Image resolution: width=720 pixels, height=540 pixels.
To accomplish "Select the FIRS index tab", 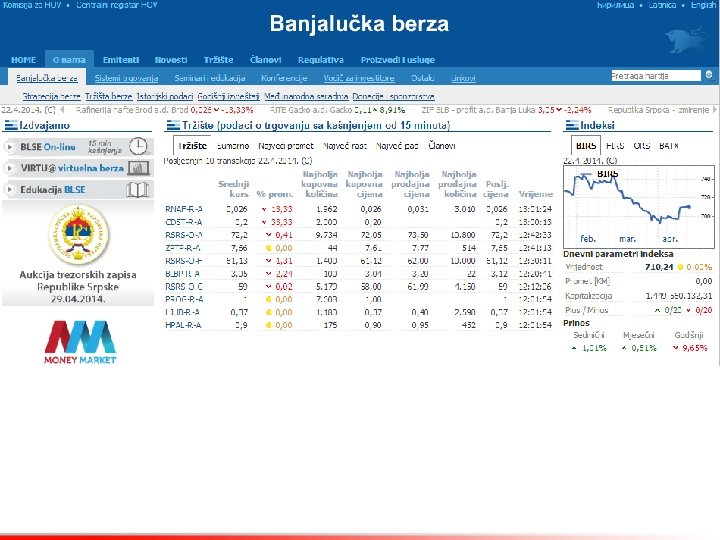I will (615, 146).
